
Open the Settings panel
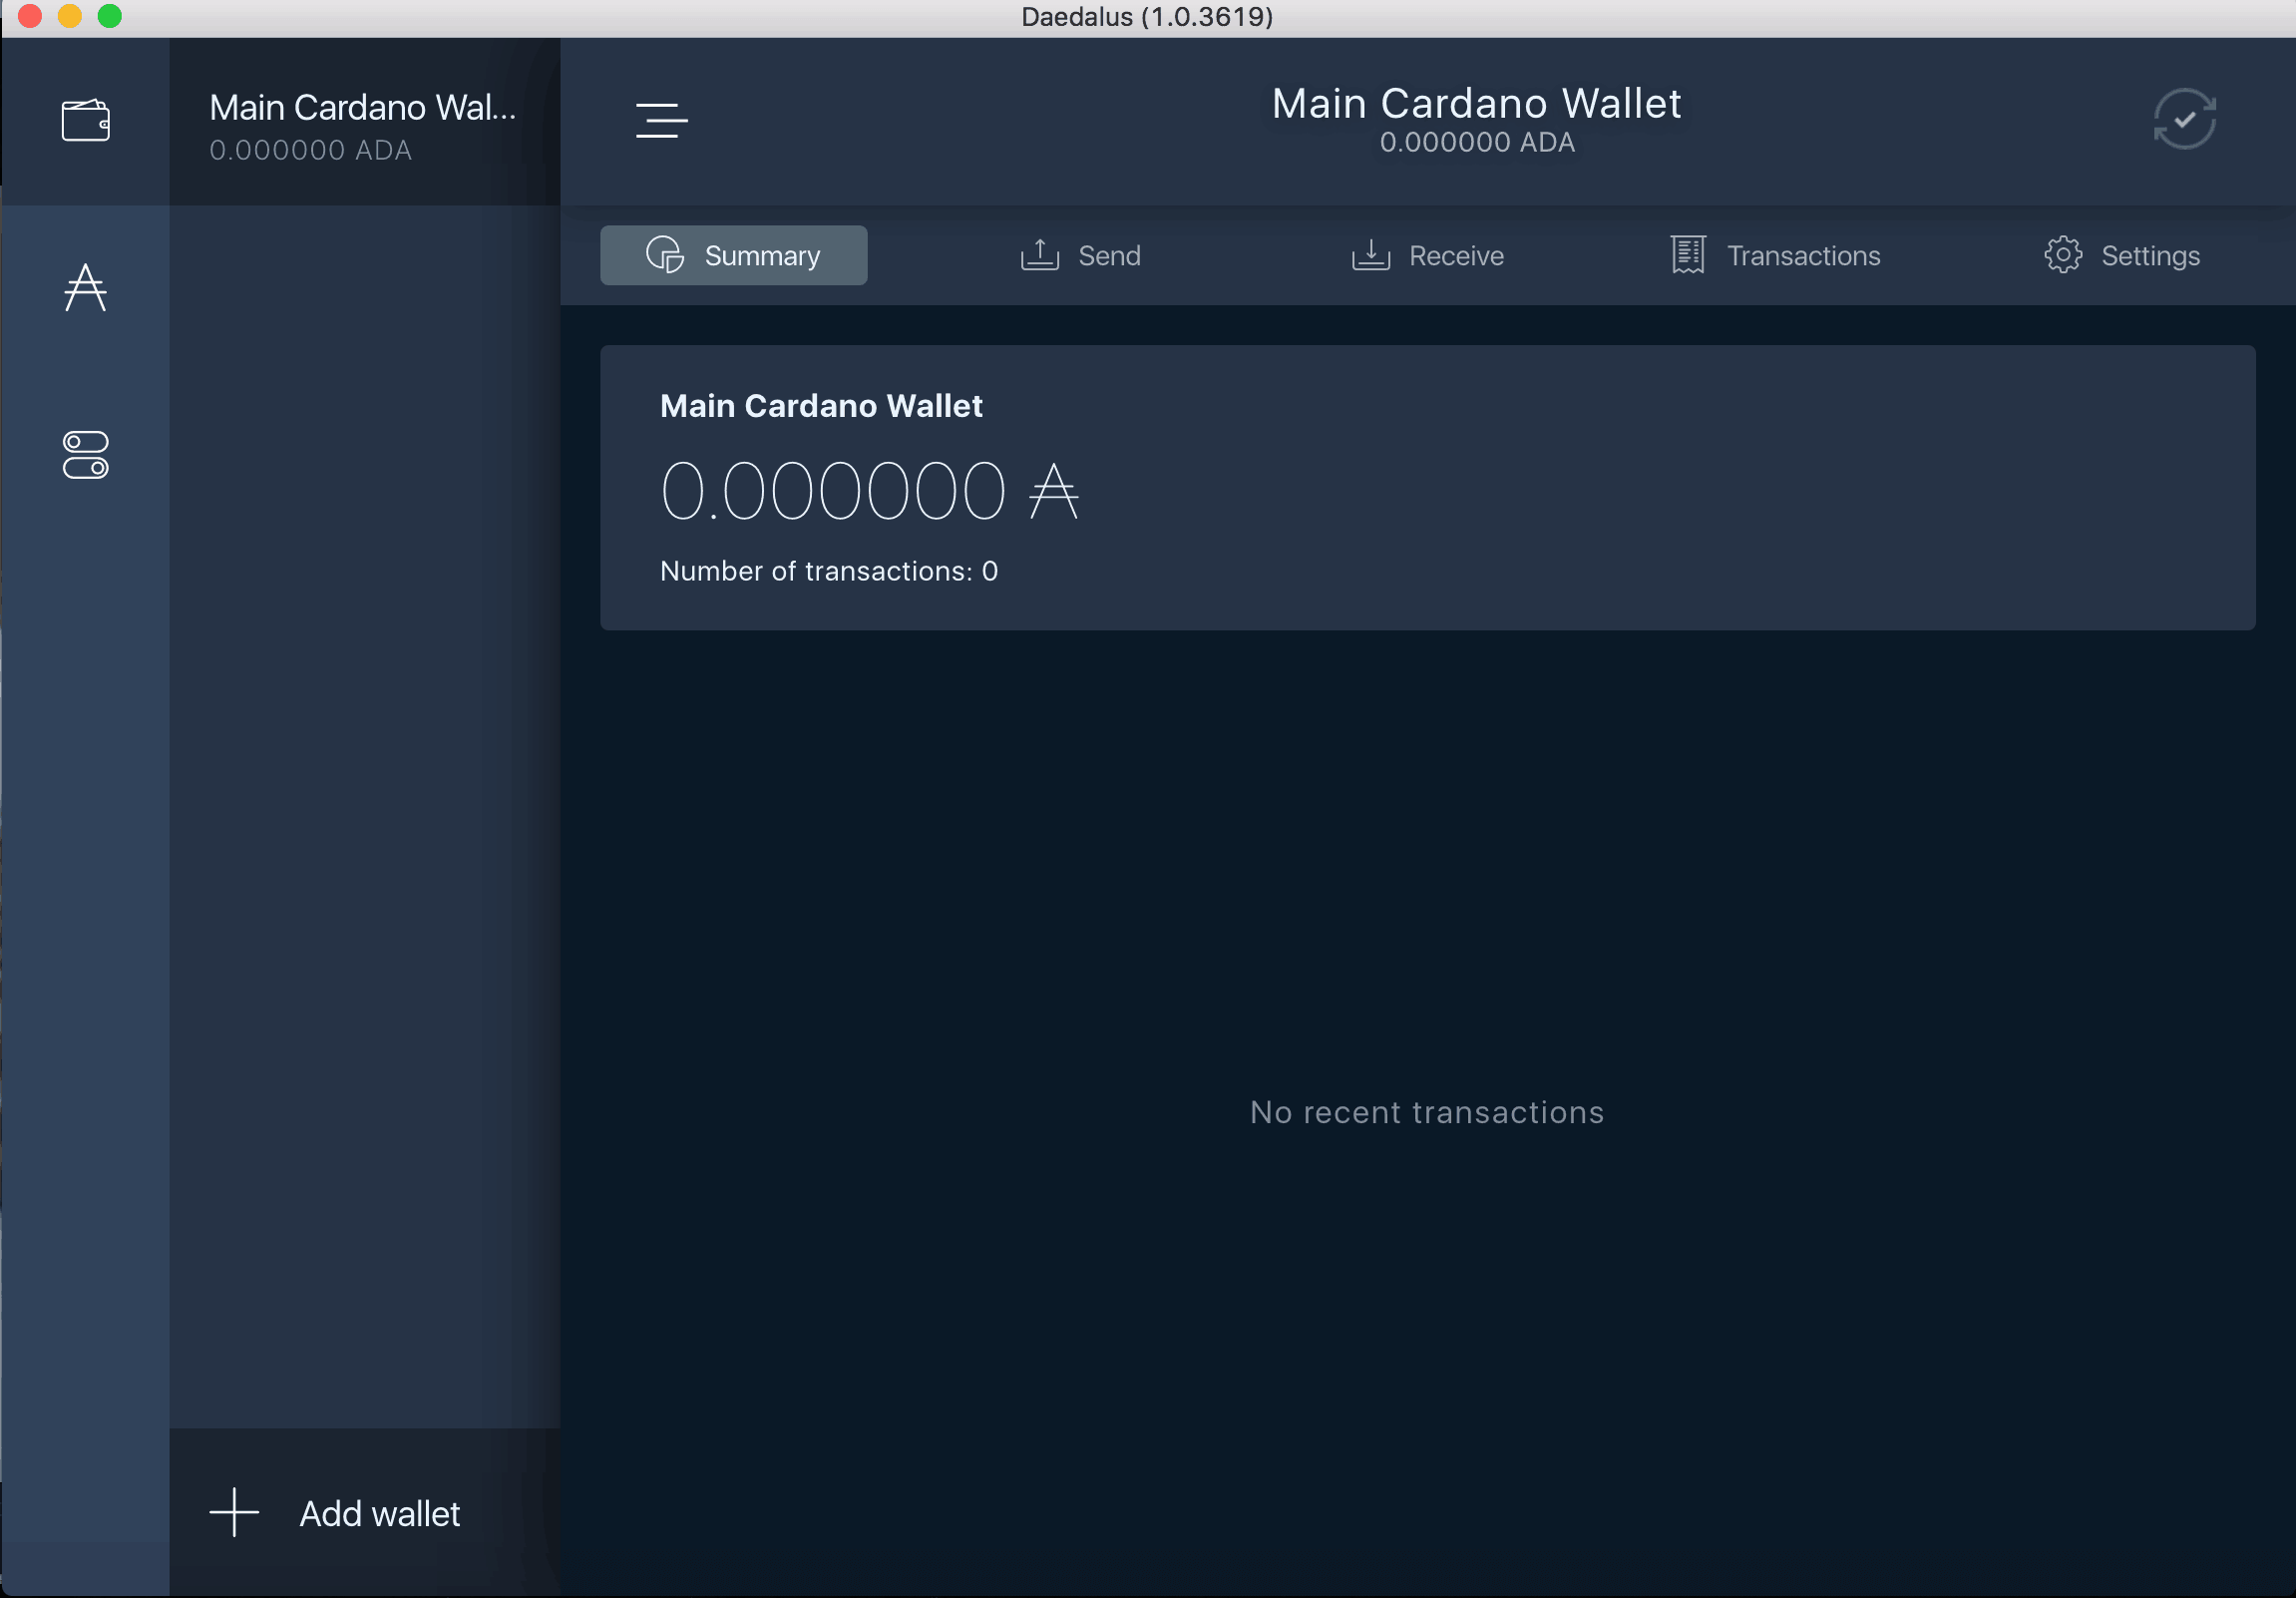pos(2121,254)
